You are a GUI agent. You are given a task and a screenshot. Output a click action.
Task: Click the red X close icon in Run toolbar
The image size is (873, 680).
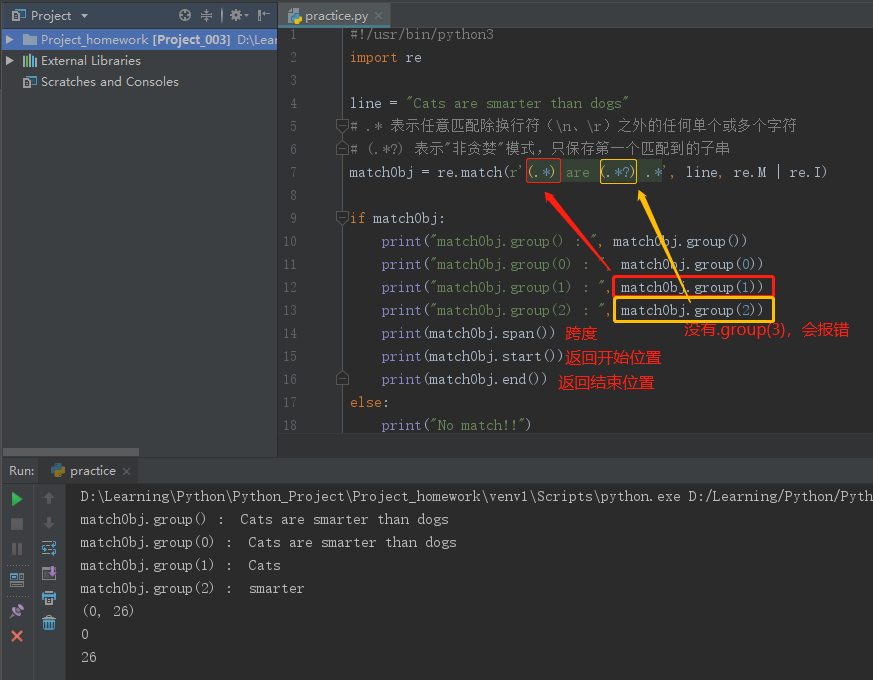tap(17, 634)
